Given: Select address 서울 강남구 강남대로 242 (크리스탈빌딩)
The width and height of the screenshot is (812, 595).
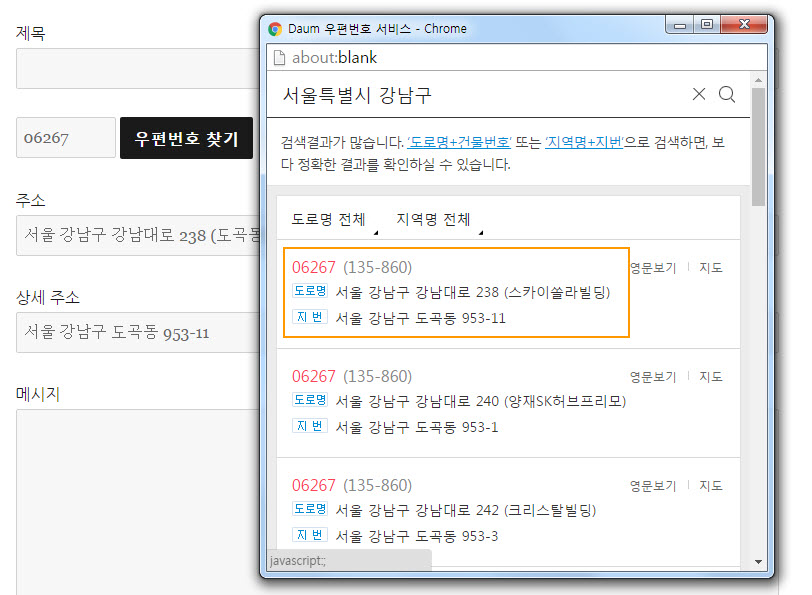Looking at the screenshot, I should [x=466, y=511].
